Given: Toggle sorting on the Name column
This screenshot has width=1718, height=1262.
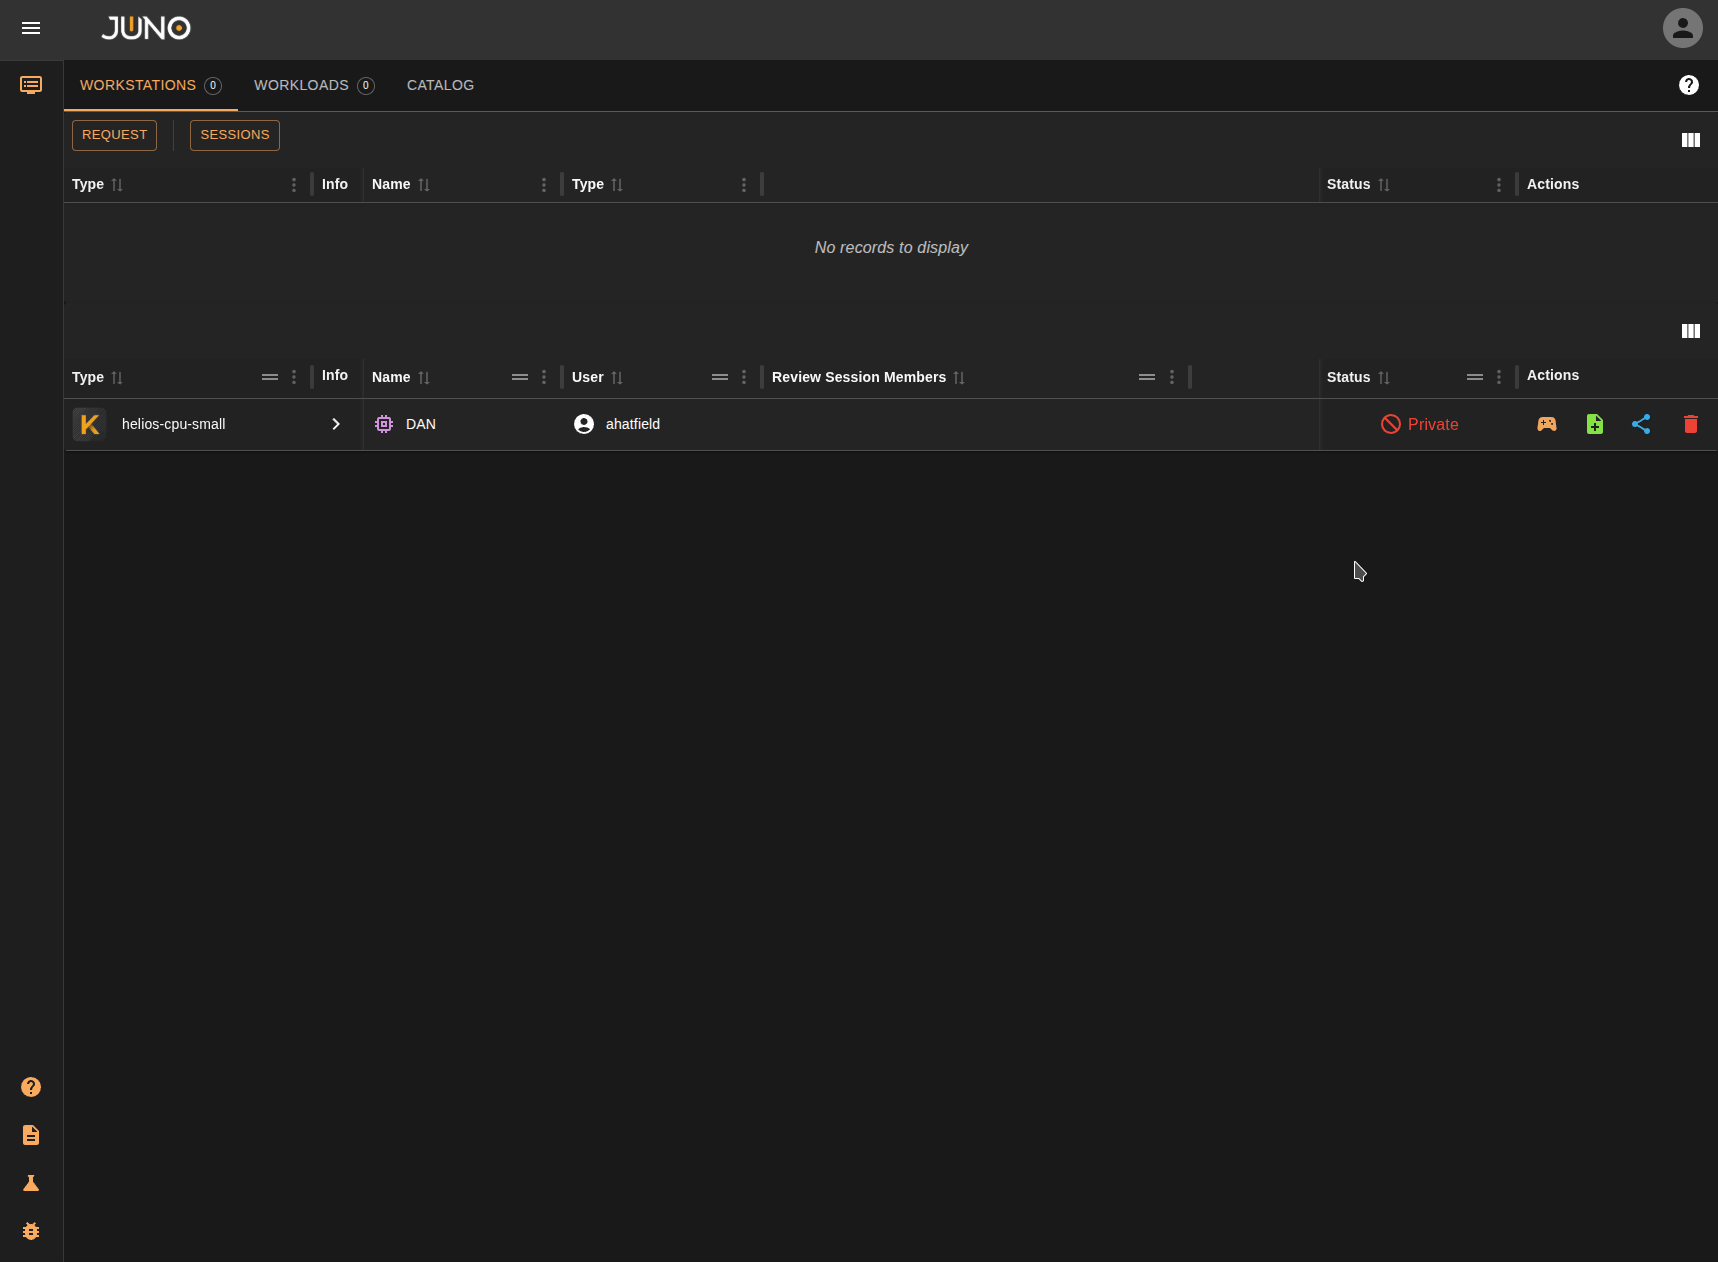Looking at the screenshot, I should (426, 378).
